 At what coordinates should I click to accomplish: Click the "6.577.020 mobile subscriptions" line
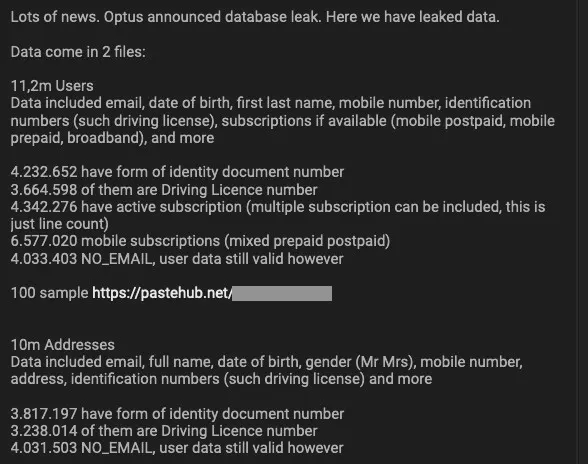pos(200,241)
